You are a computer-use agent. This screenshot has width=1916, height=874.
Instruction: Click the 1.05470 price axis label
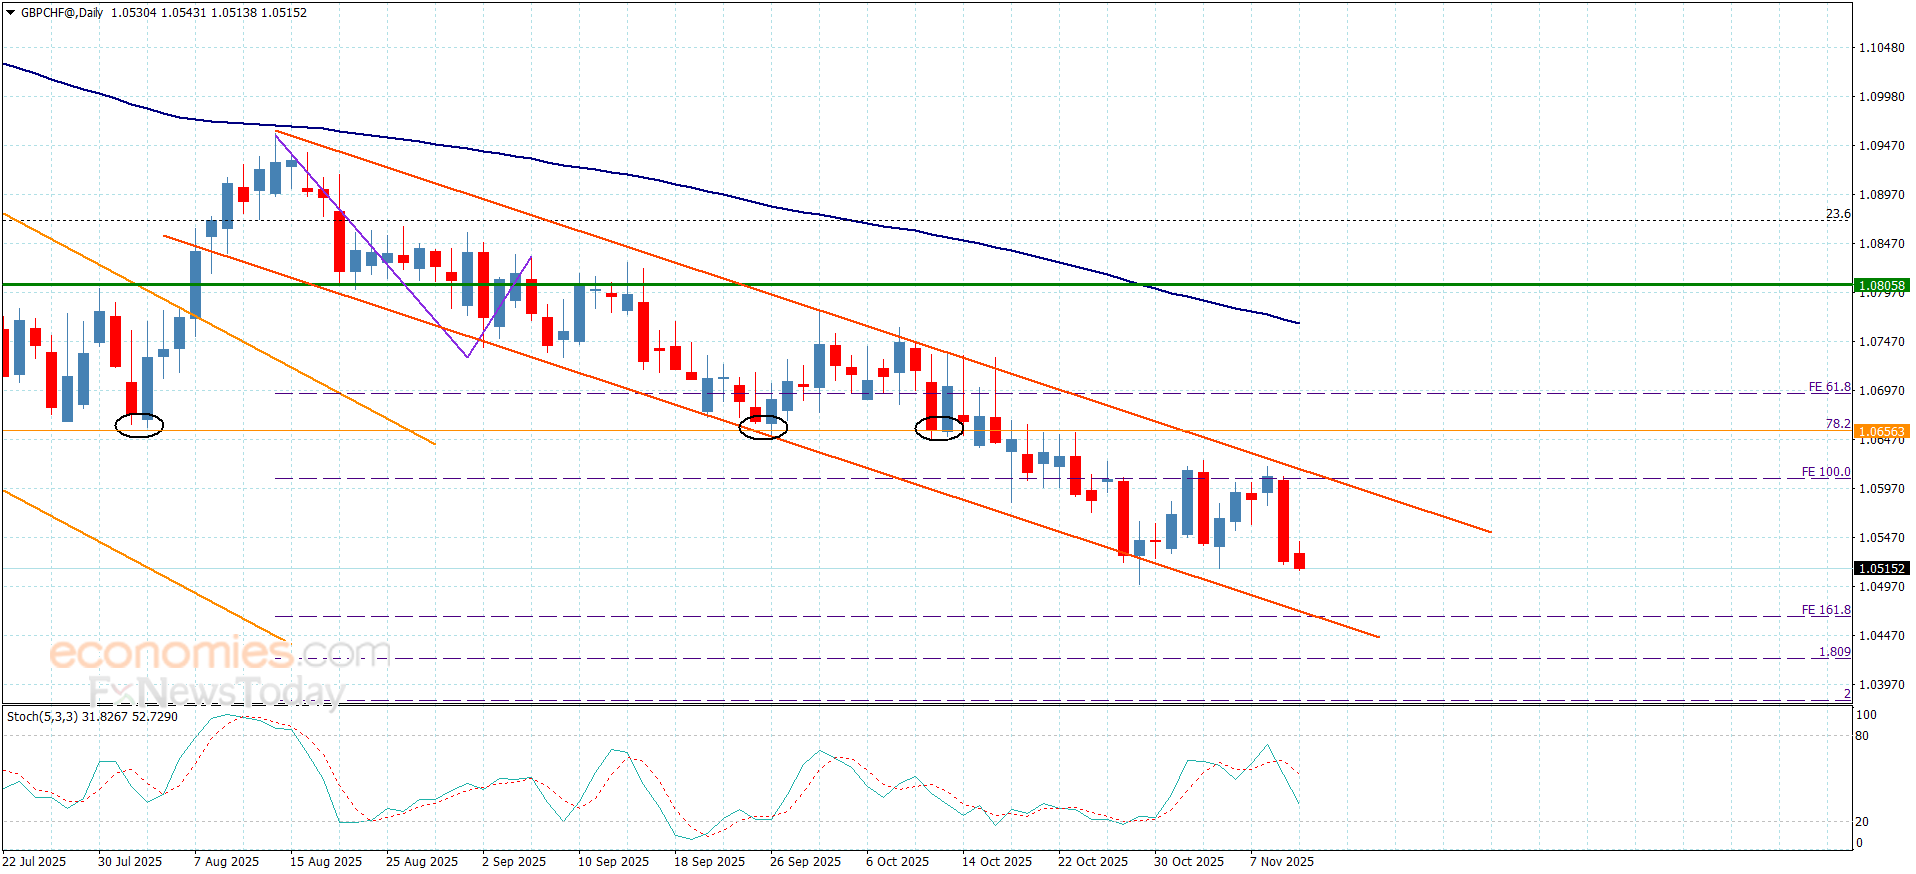click(1881, 538)
